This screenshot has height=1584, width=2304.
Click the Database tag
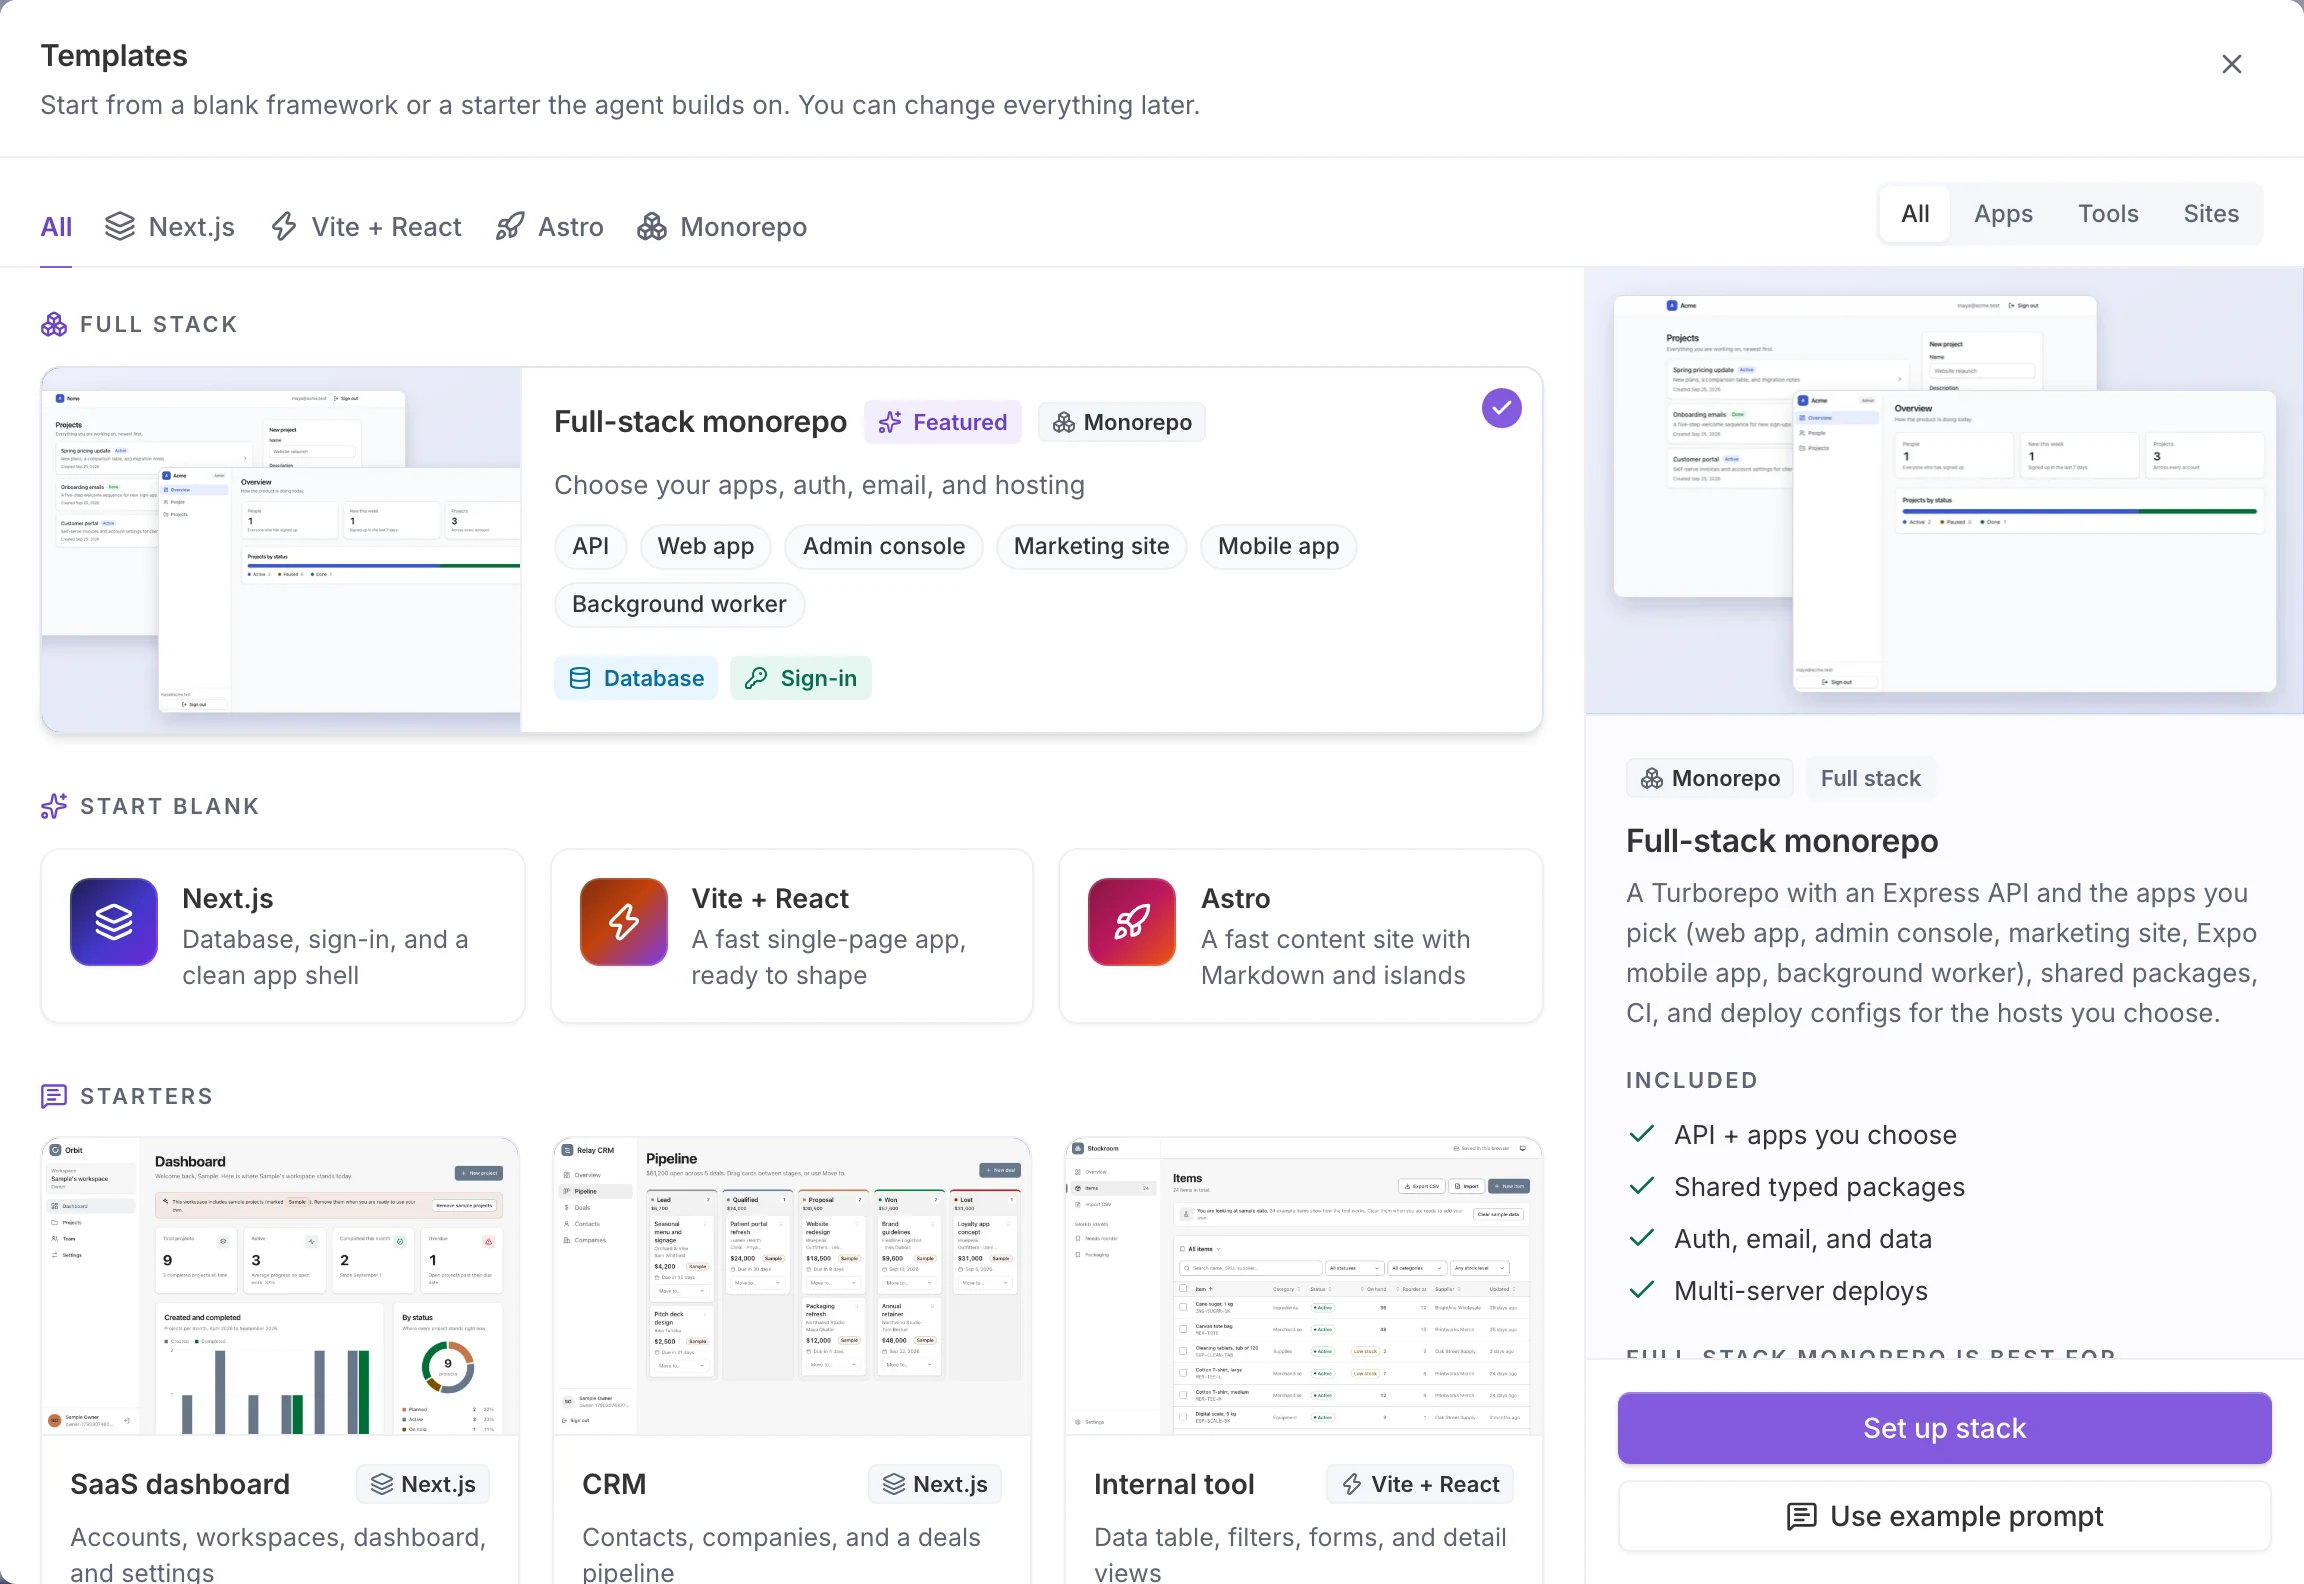click(636, 678)
